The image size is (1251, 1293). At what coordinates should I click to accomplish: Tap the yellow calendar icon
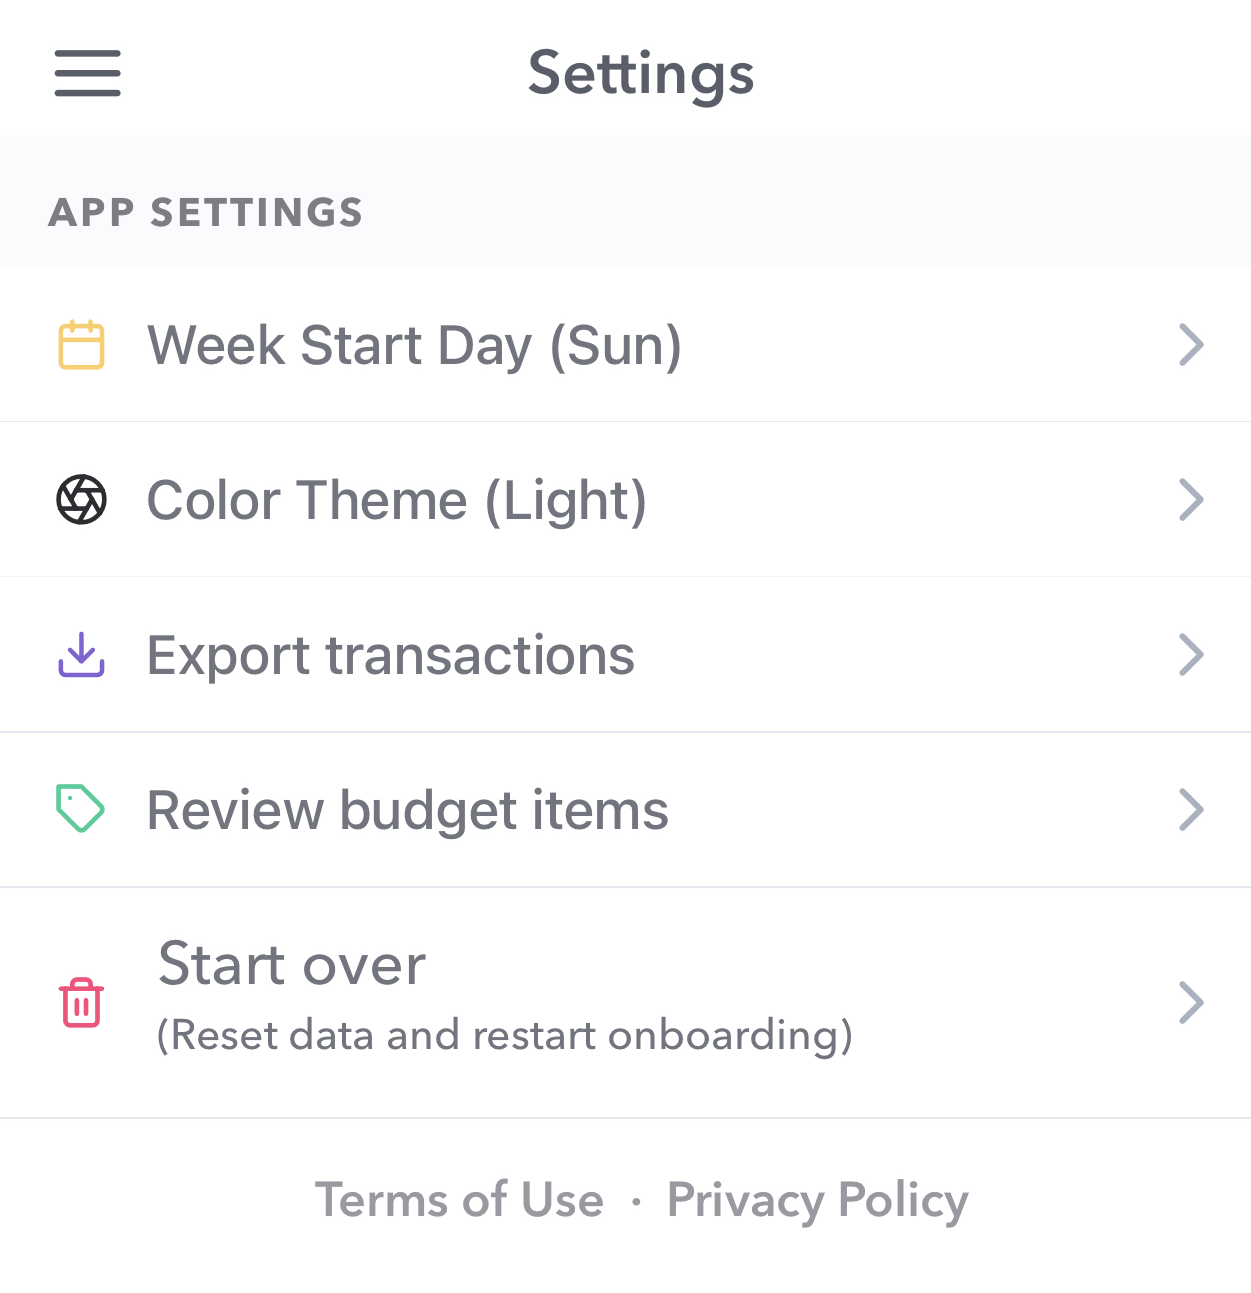[x=81, y=345]
